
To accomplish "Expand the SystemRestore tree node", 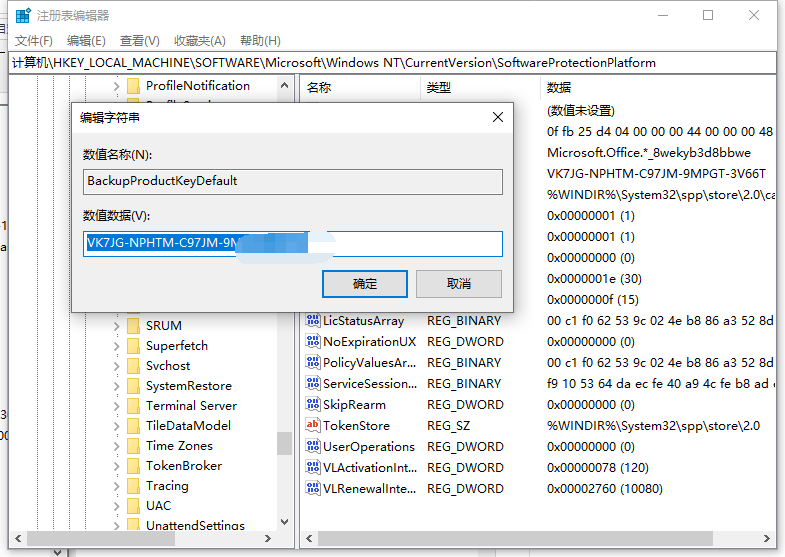I will point(117,386).
